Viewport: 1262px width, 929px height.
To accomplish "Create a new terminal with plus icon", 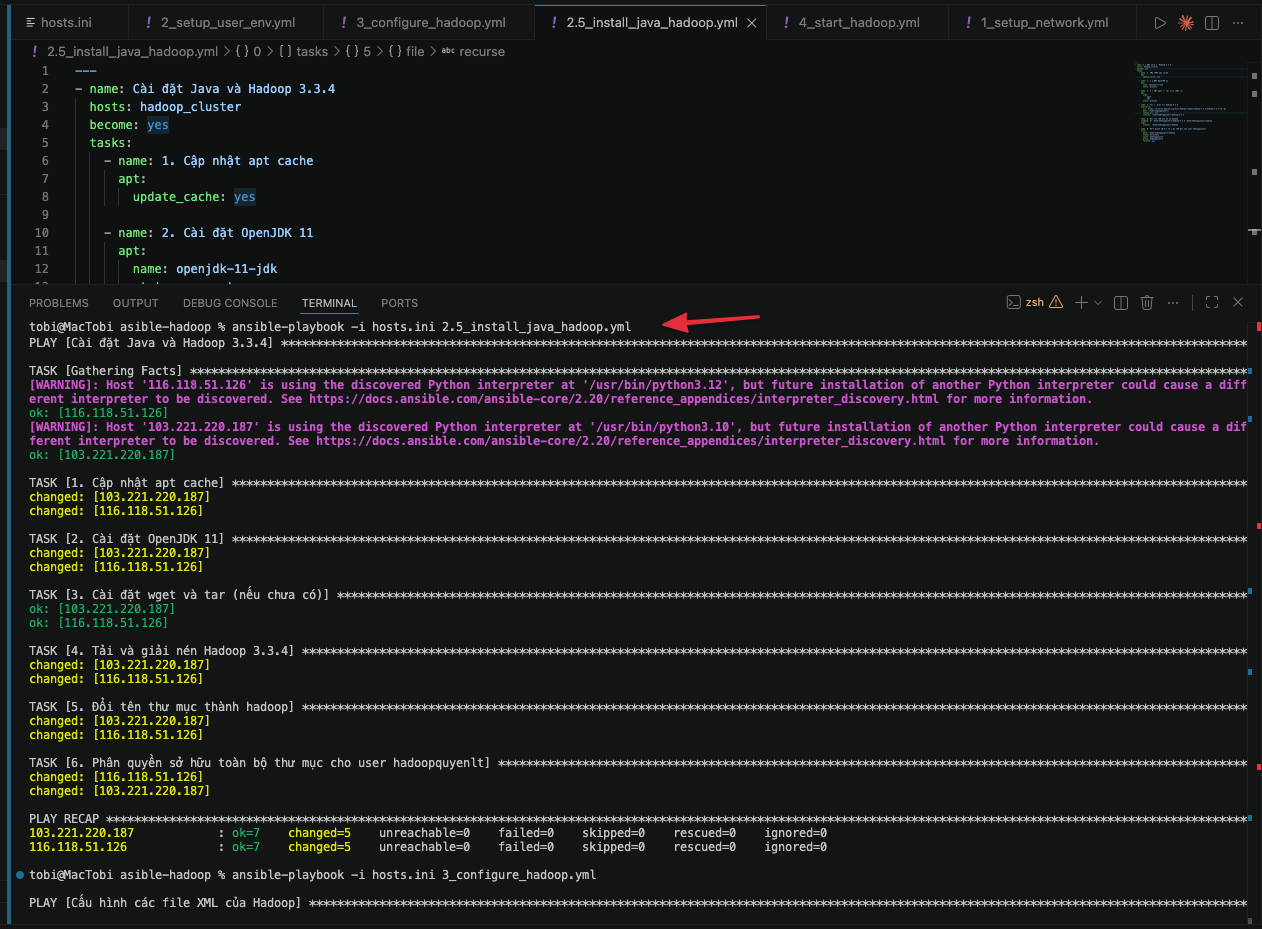I will (x=1081, y=302).
